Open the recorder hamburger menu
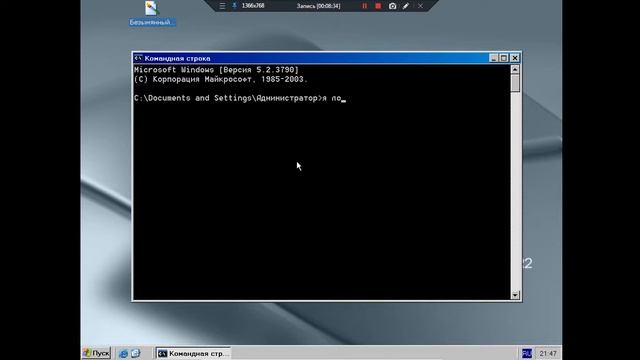 click(222, 6)
